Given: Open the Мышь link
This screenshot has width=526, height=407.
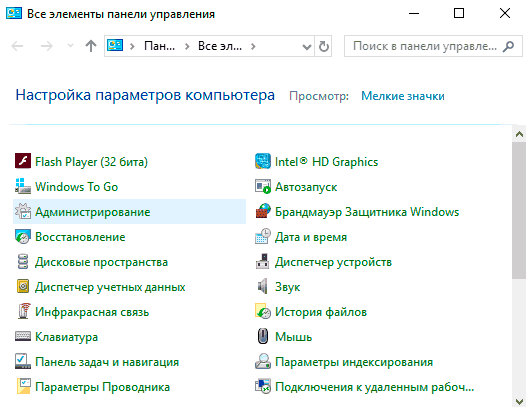Looking at the screenshot, I should (294, 337).
